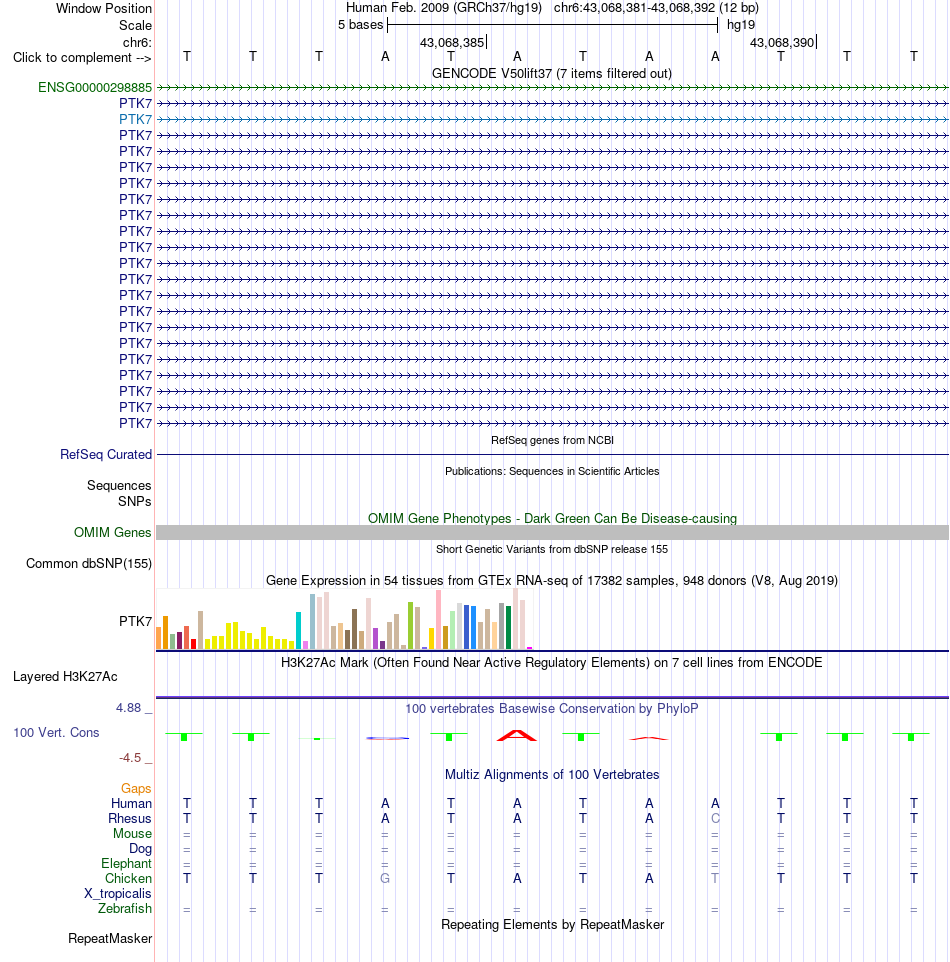Click the "Chicken" alignment row label
Image resolution: width=950 pixels, height=962 pixels.
pos(128,879)
